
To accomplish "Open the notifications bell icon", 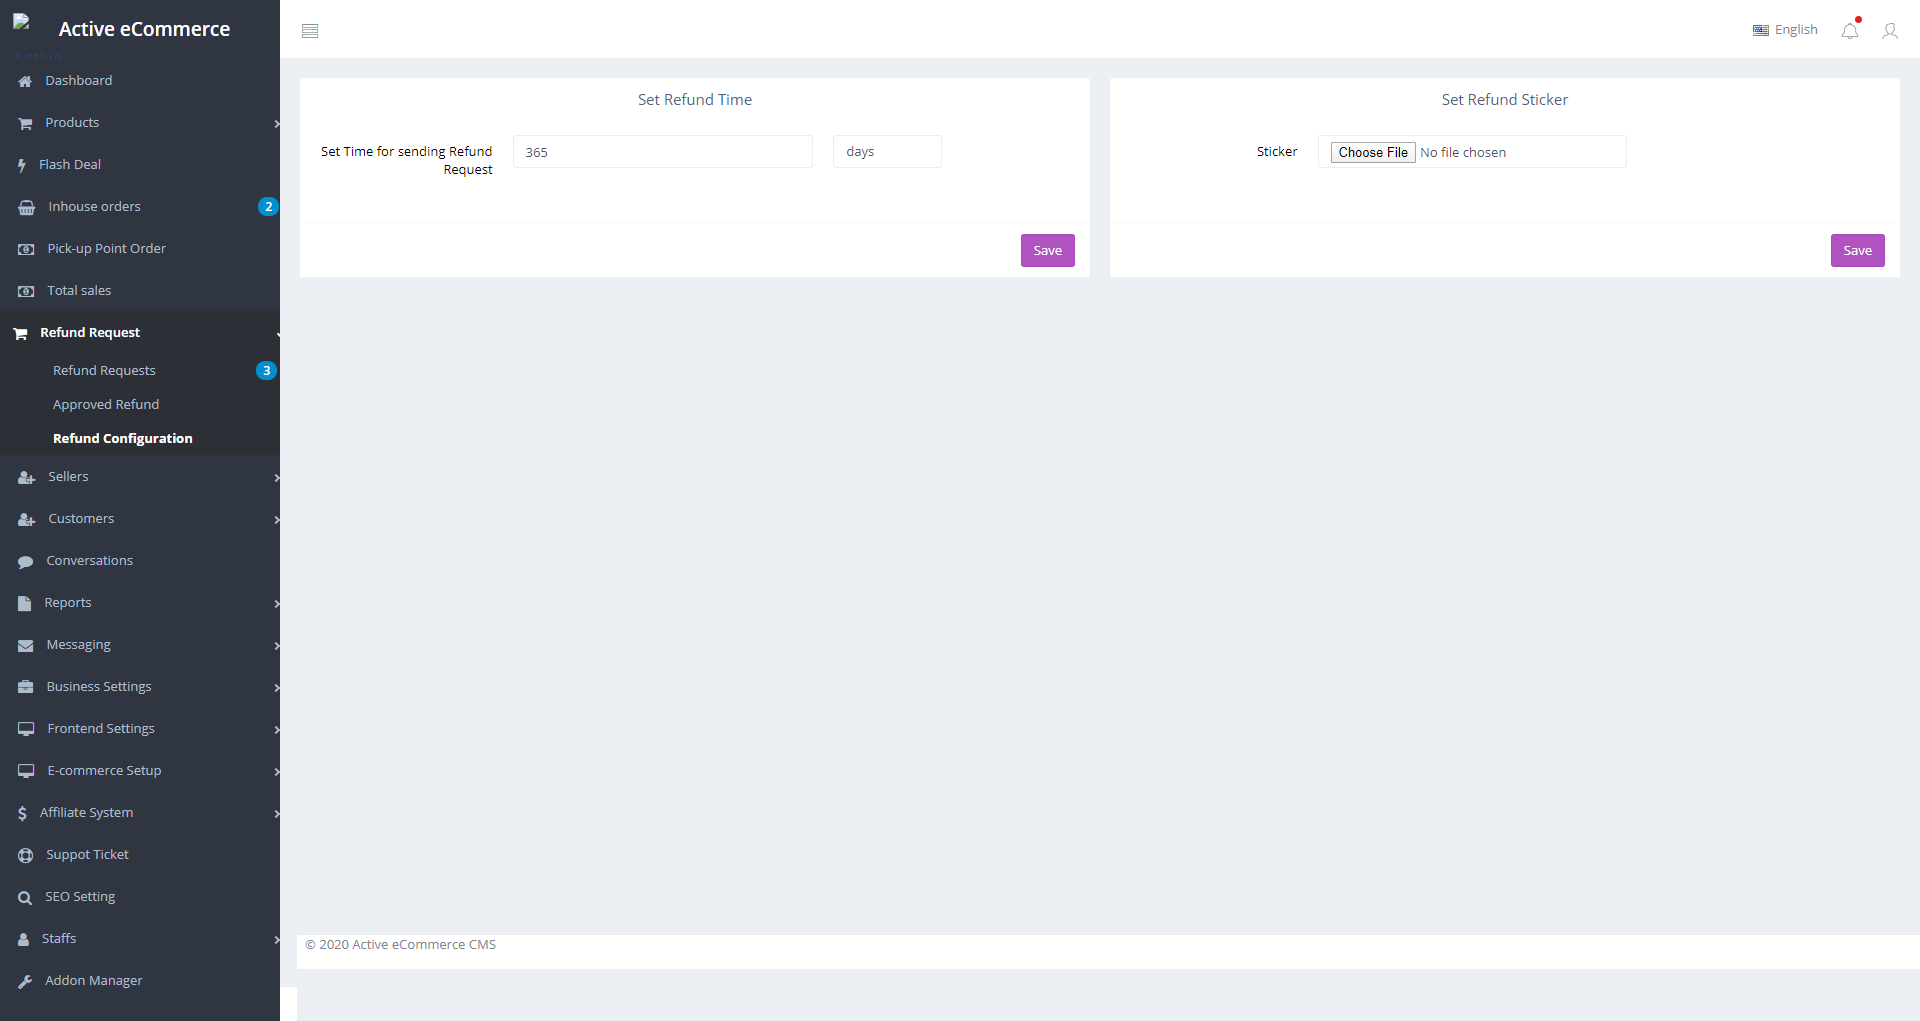I will (1850, 30).
